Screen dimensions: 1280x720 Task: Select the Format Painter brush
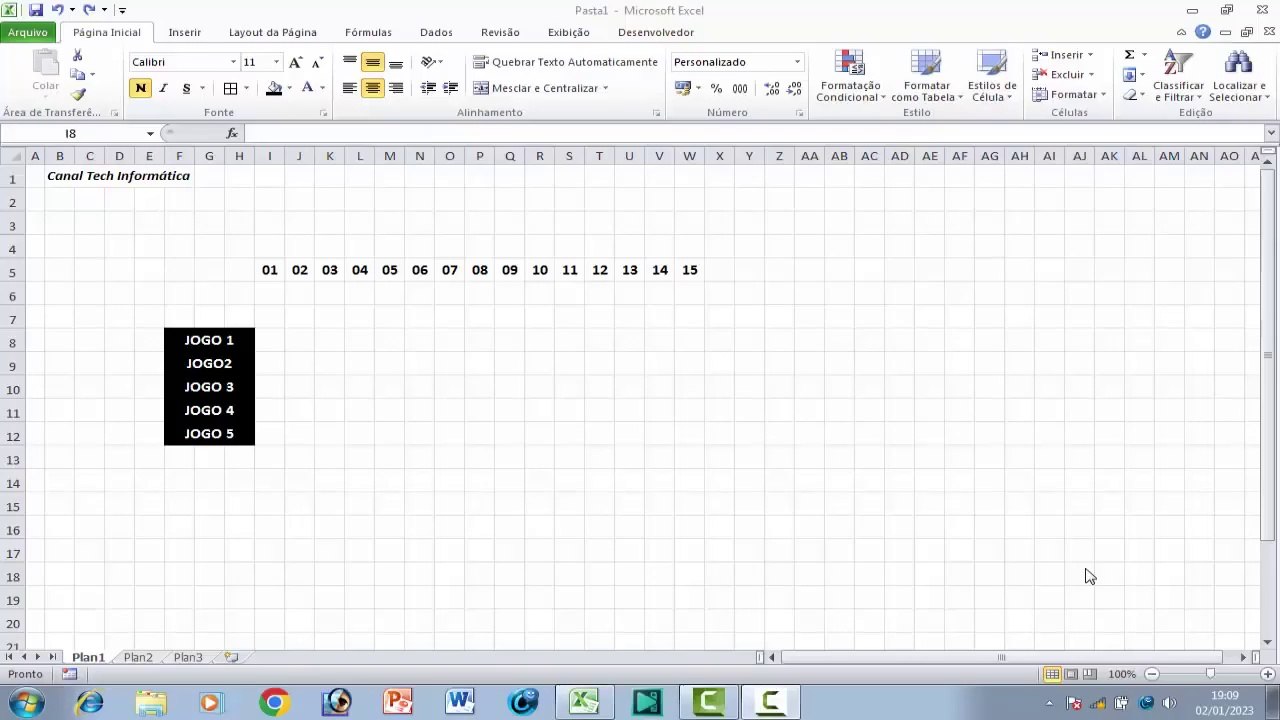[78, 94]
